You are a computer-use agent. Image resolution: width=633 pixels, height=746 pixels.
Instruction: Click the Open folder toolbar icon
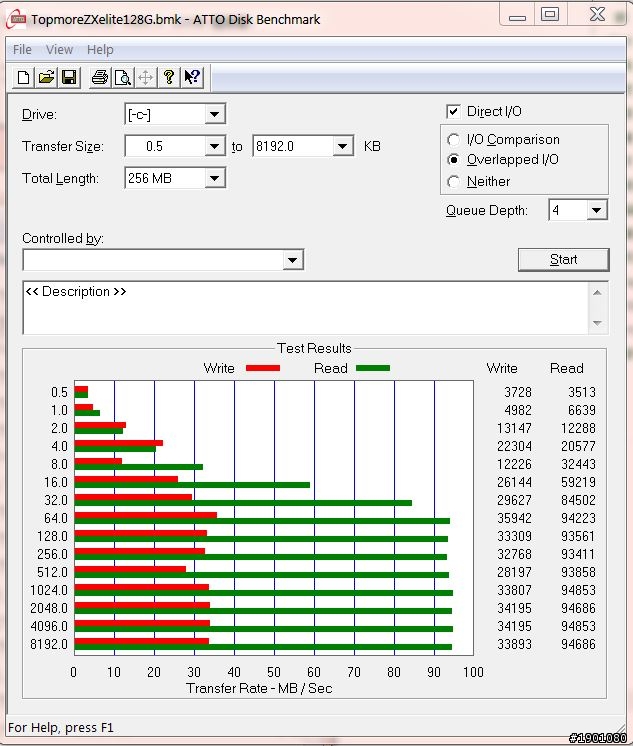(46, 77)
